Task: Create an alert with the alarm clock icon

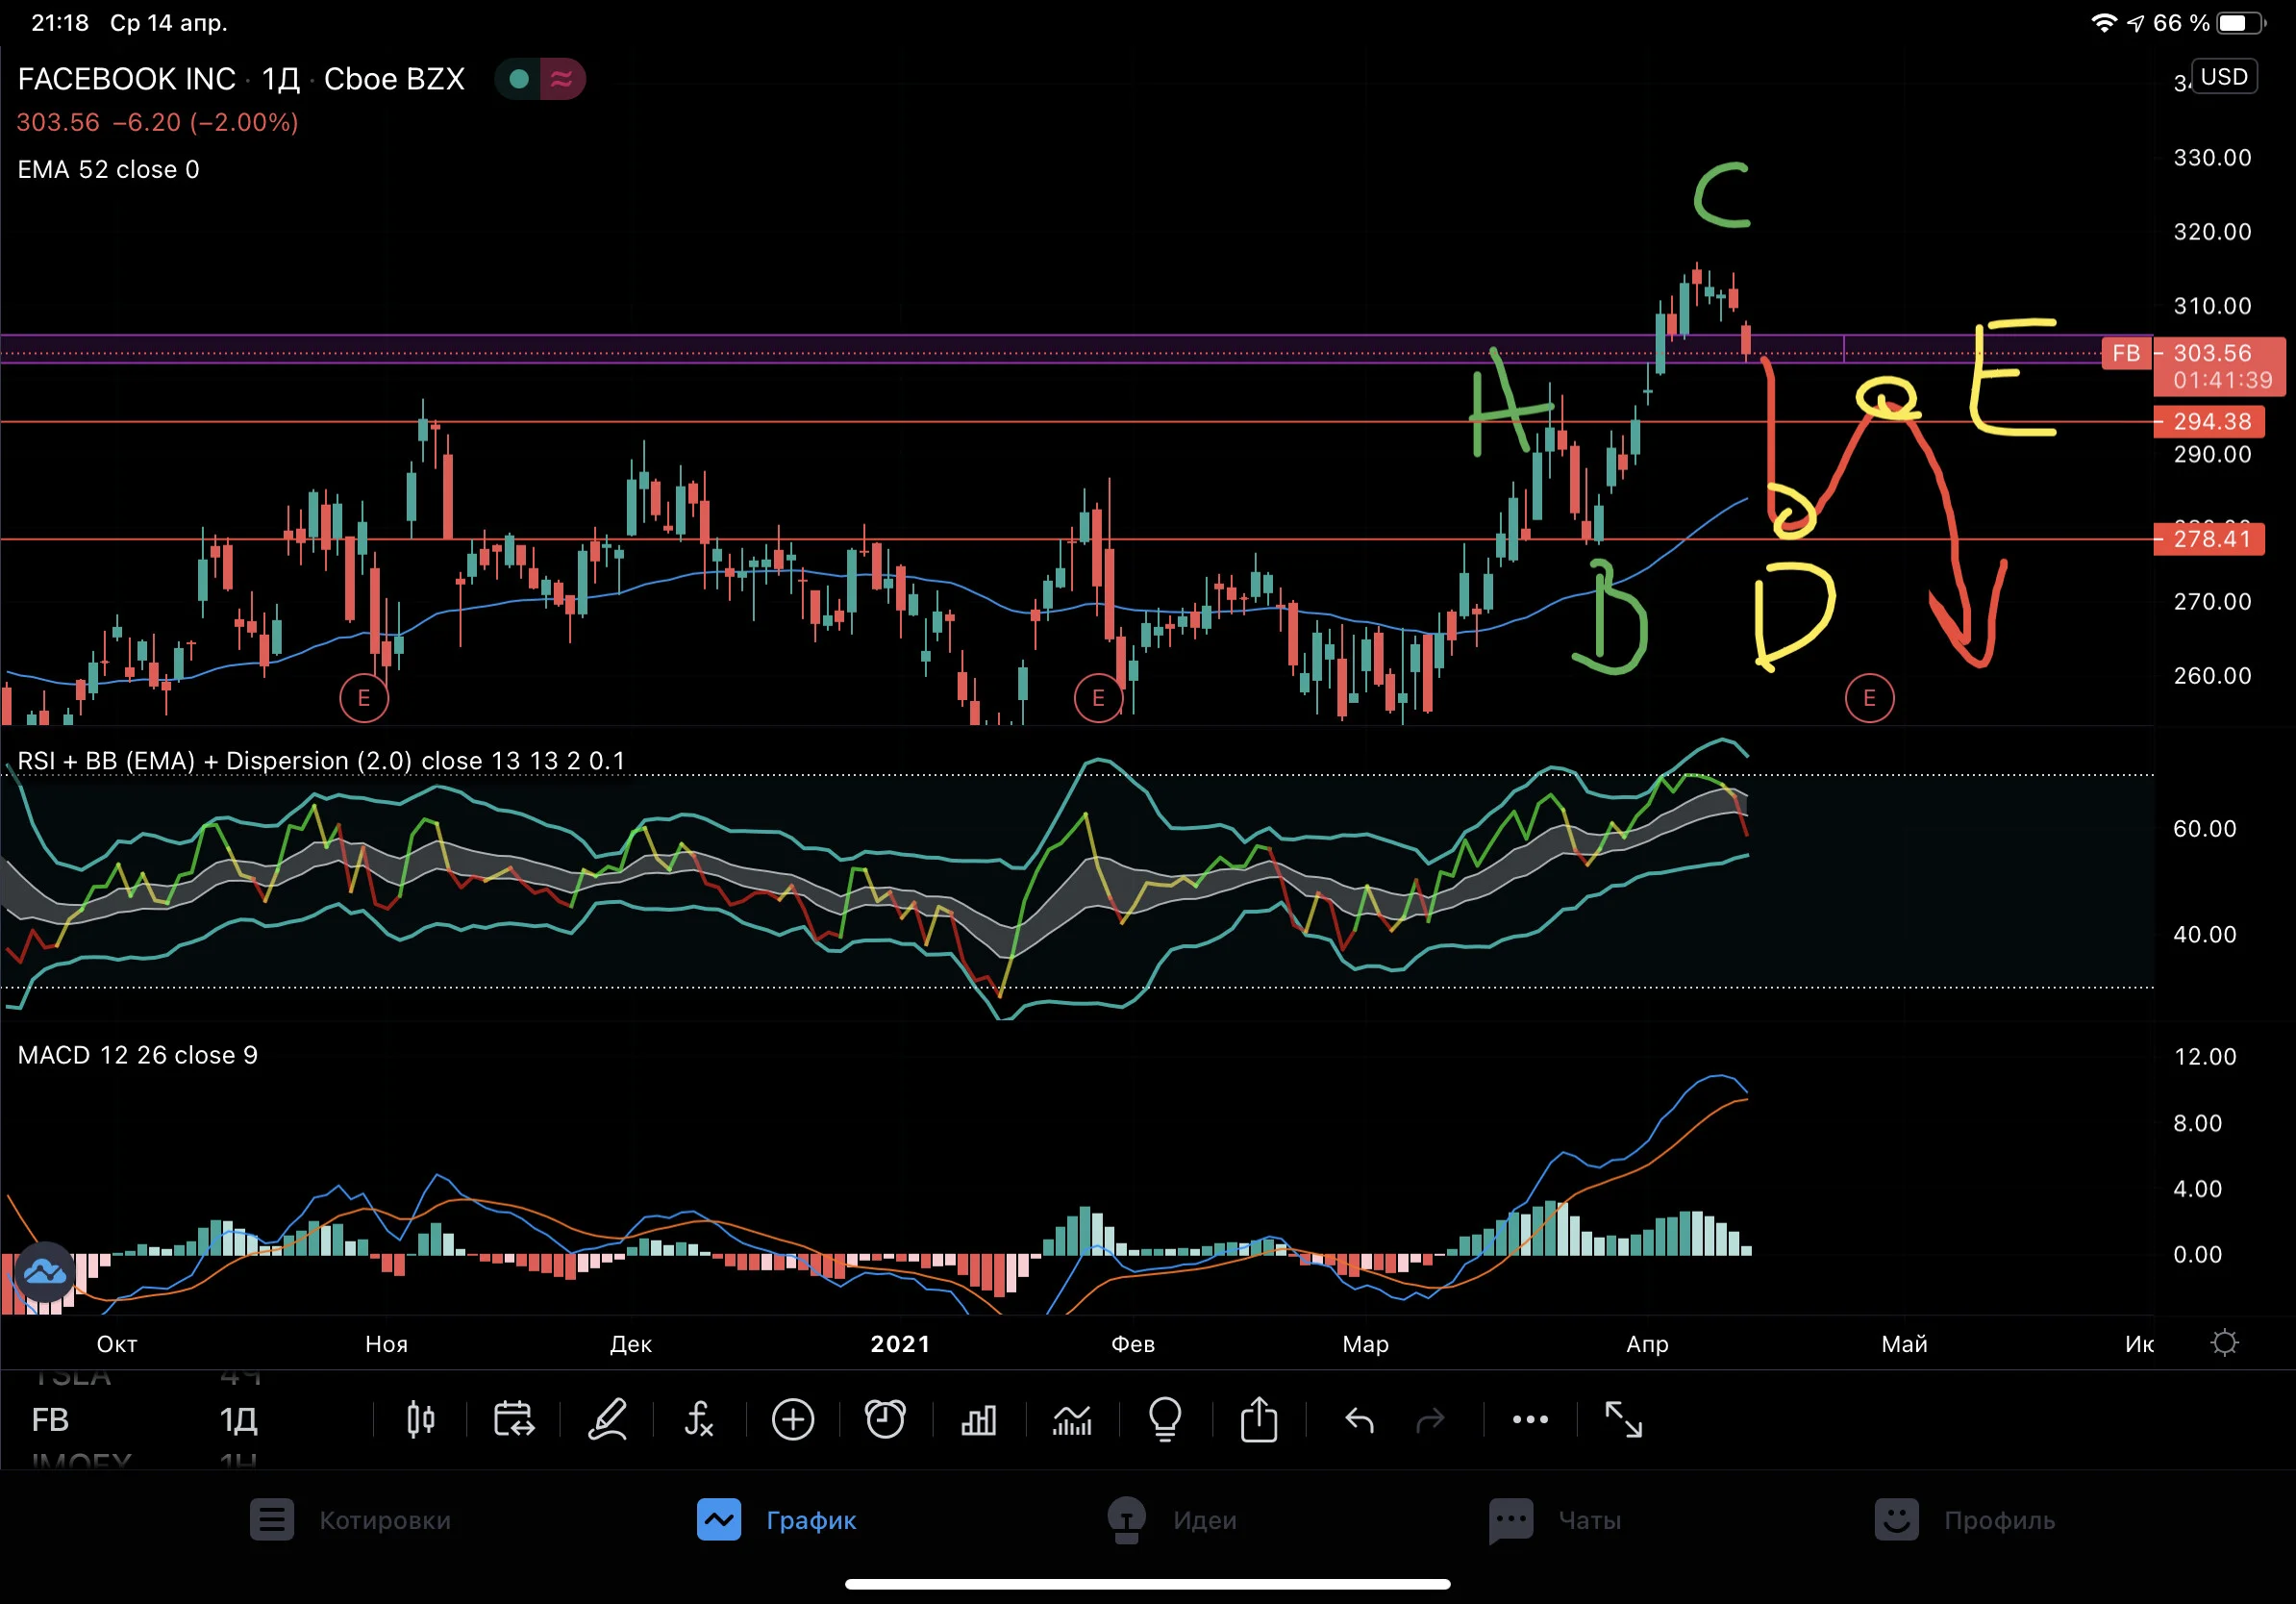Action: coord(885,1419)
